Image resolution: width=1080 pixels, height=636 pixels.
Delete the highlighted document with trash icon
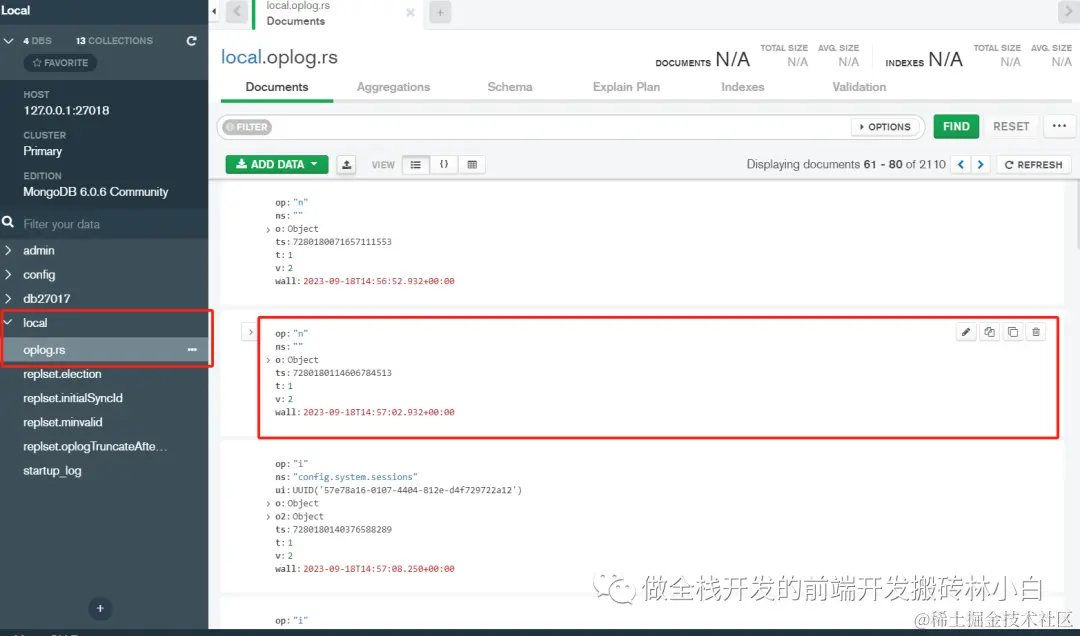(x=1036, y=332)
